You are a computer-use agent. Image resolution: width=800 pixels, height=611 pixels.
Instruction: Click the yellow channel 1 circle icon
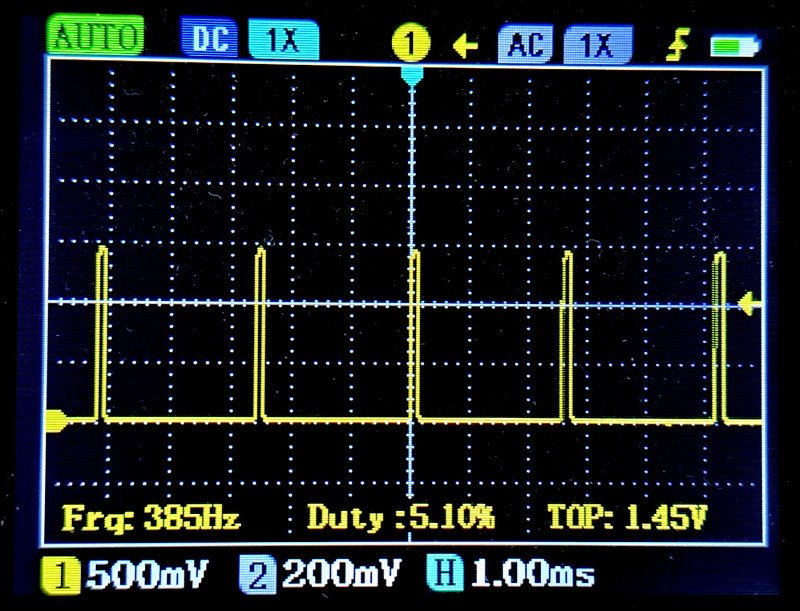point(411,44)
